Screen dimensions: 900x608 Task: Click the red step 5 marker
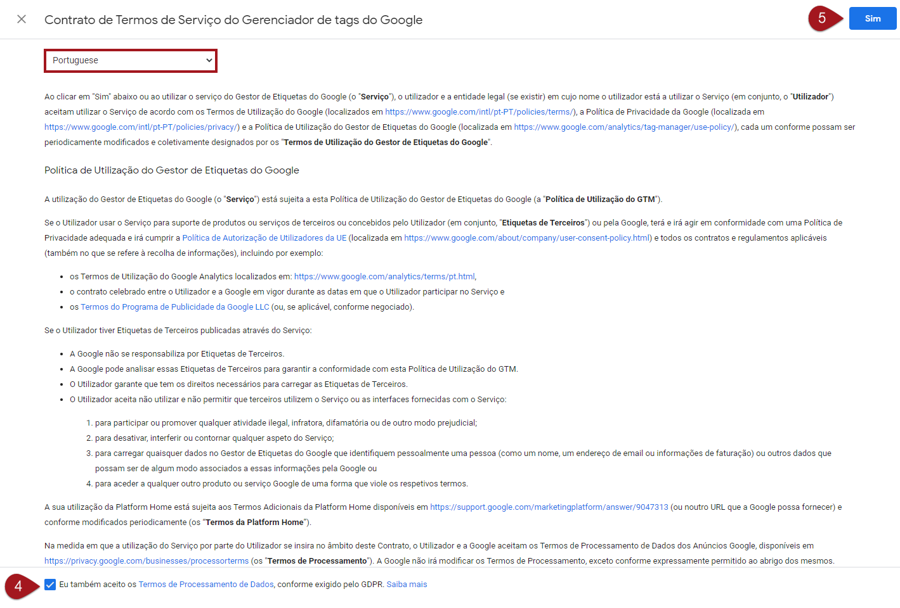[x=822, y=18]
